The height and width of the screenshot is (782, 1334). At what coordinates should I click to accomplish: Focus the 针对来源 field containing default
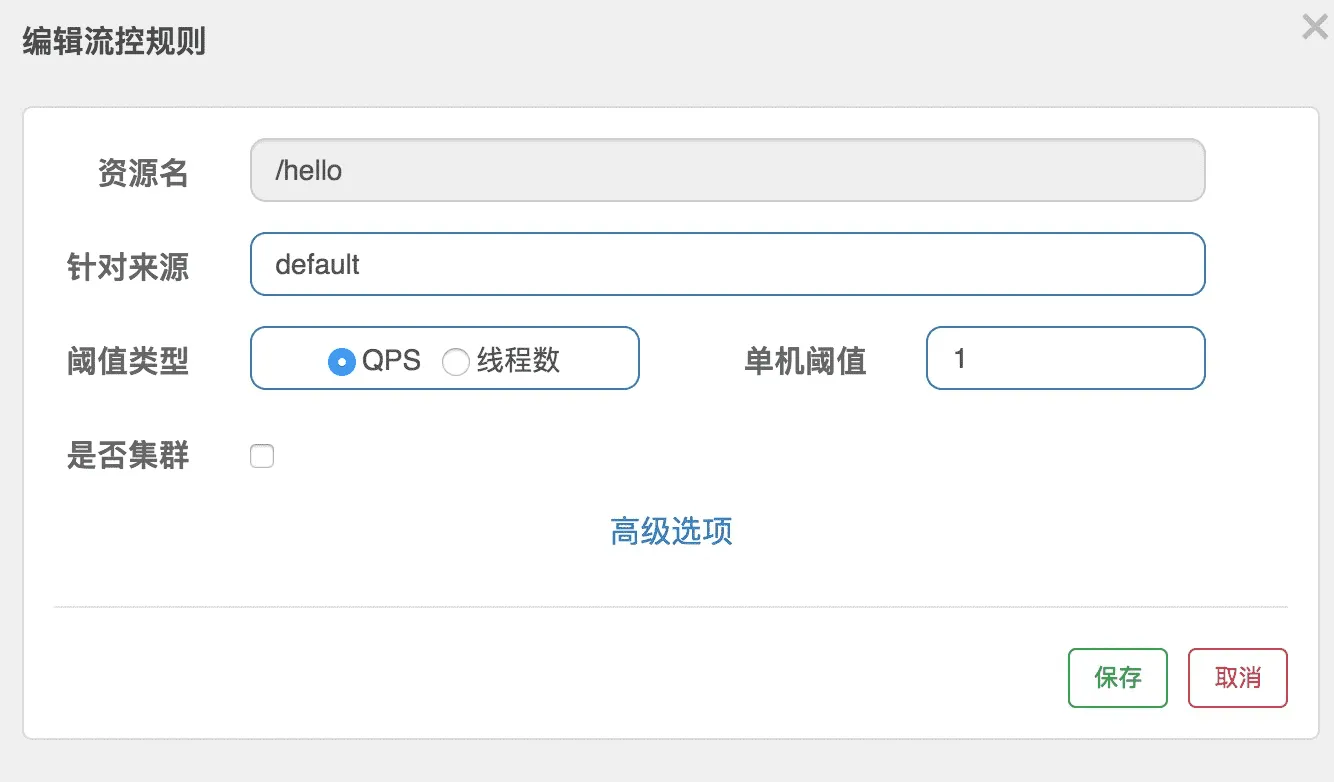pyautogui.click(x=727, y=265)
